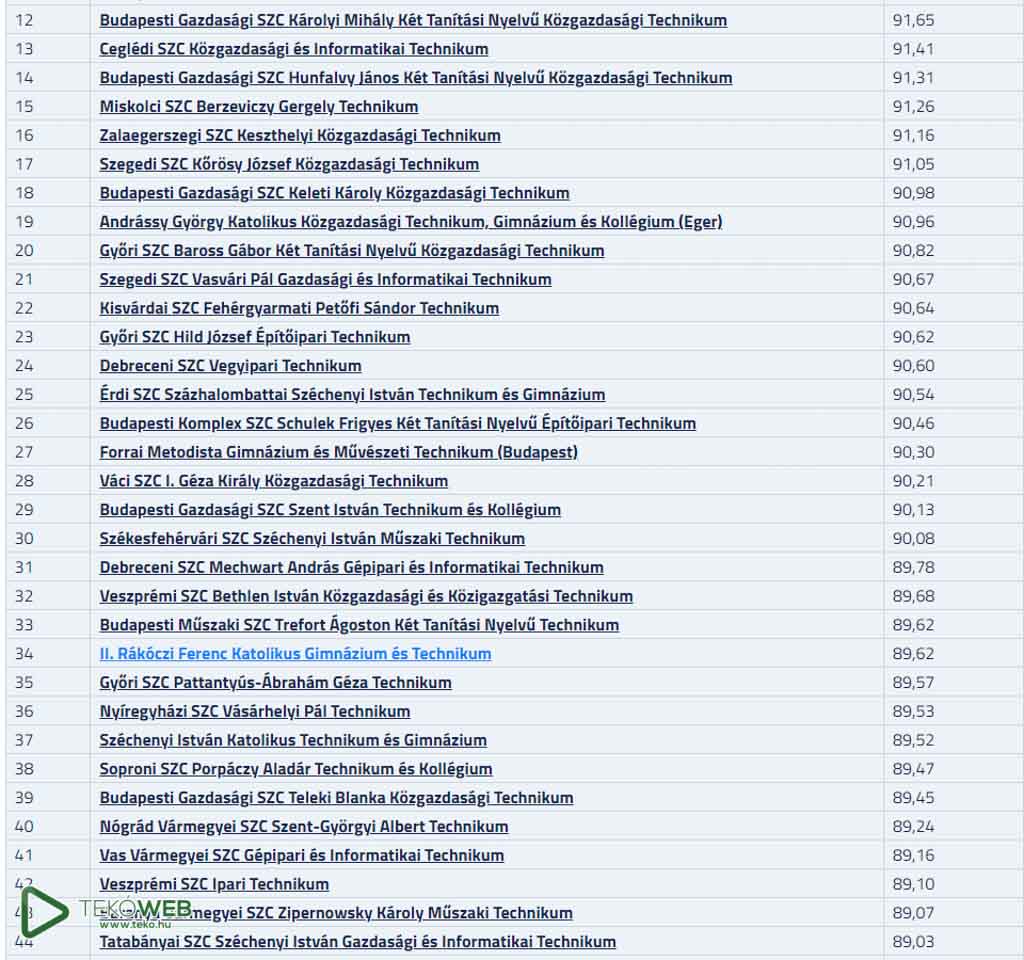1024x960 pixels.
Task: Select score value 91,16
Action: pyautogui.click(x=913, y=135)
